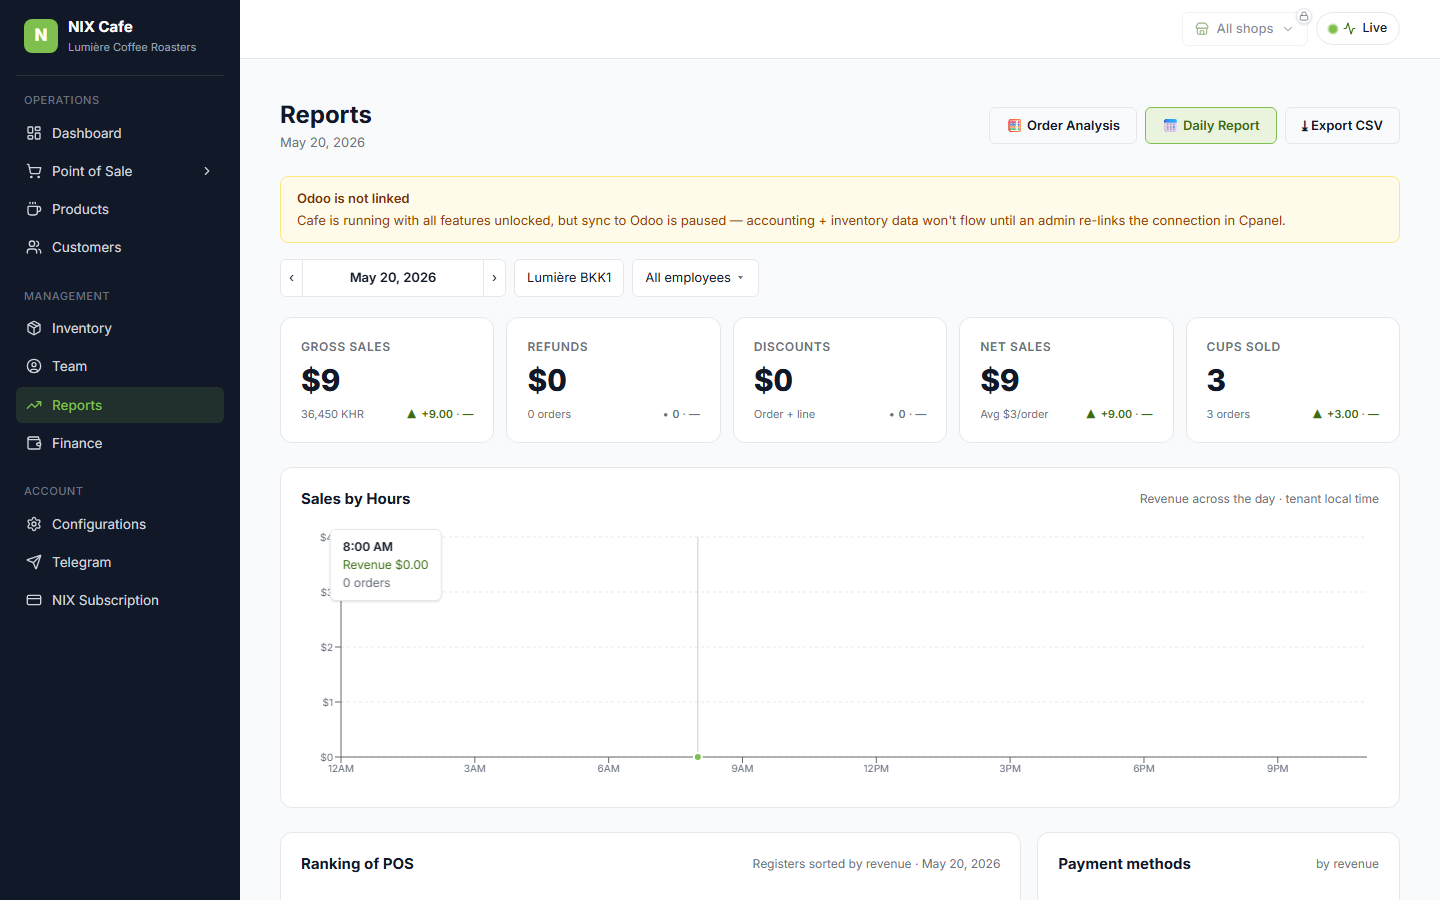
Task: Click the 8AM data point on Sales chart
Action: [698, 757]
